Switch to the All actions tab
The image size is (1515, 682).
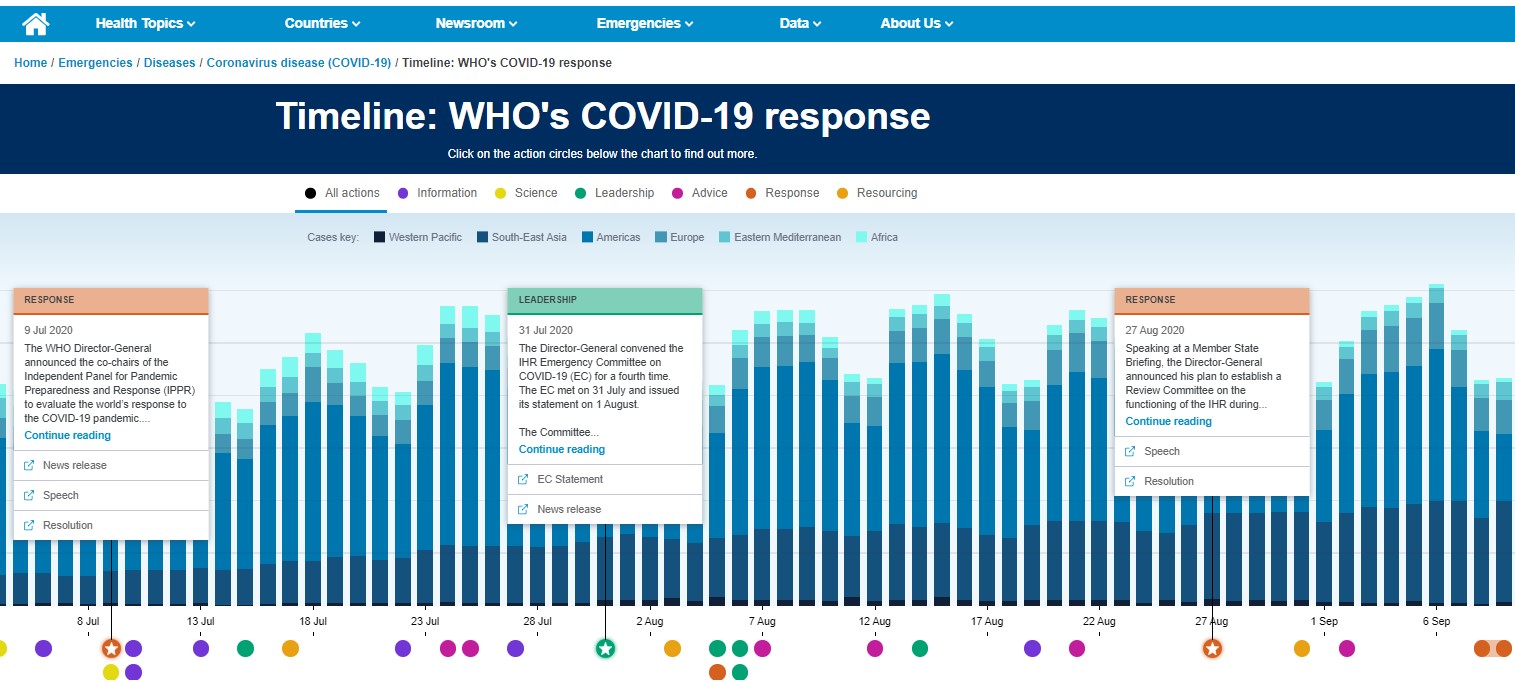point(343,193)
